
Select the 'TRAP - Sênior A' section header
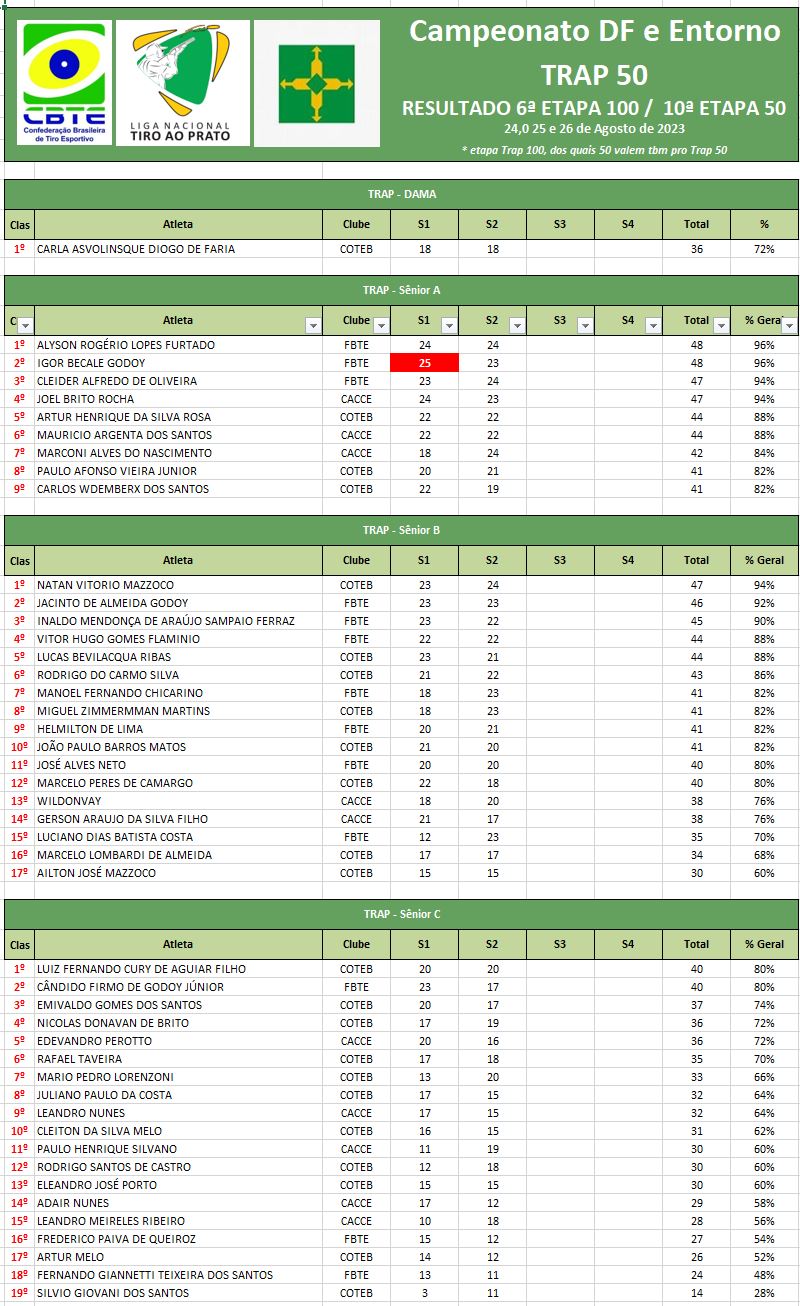tap(401, 290)
